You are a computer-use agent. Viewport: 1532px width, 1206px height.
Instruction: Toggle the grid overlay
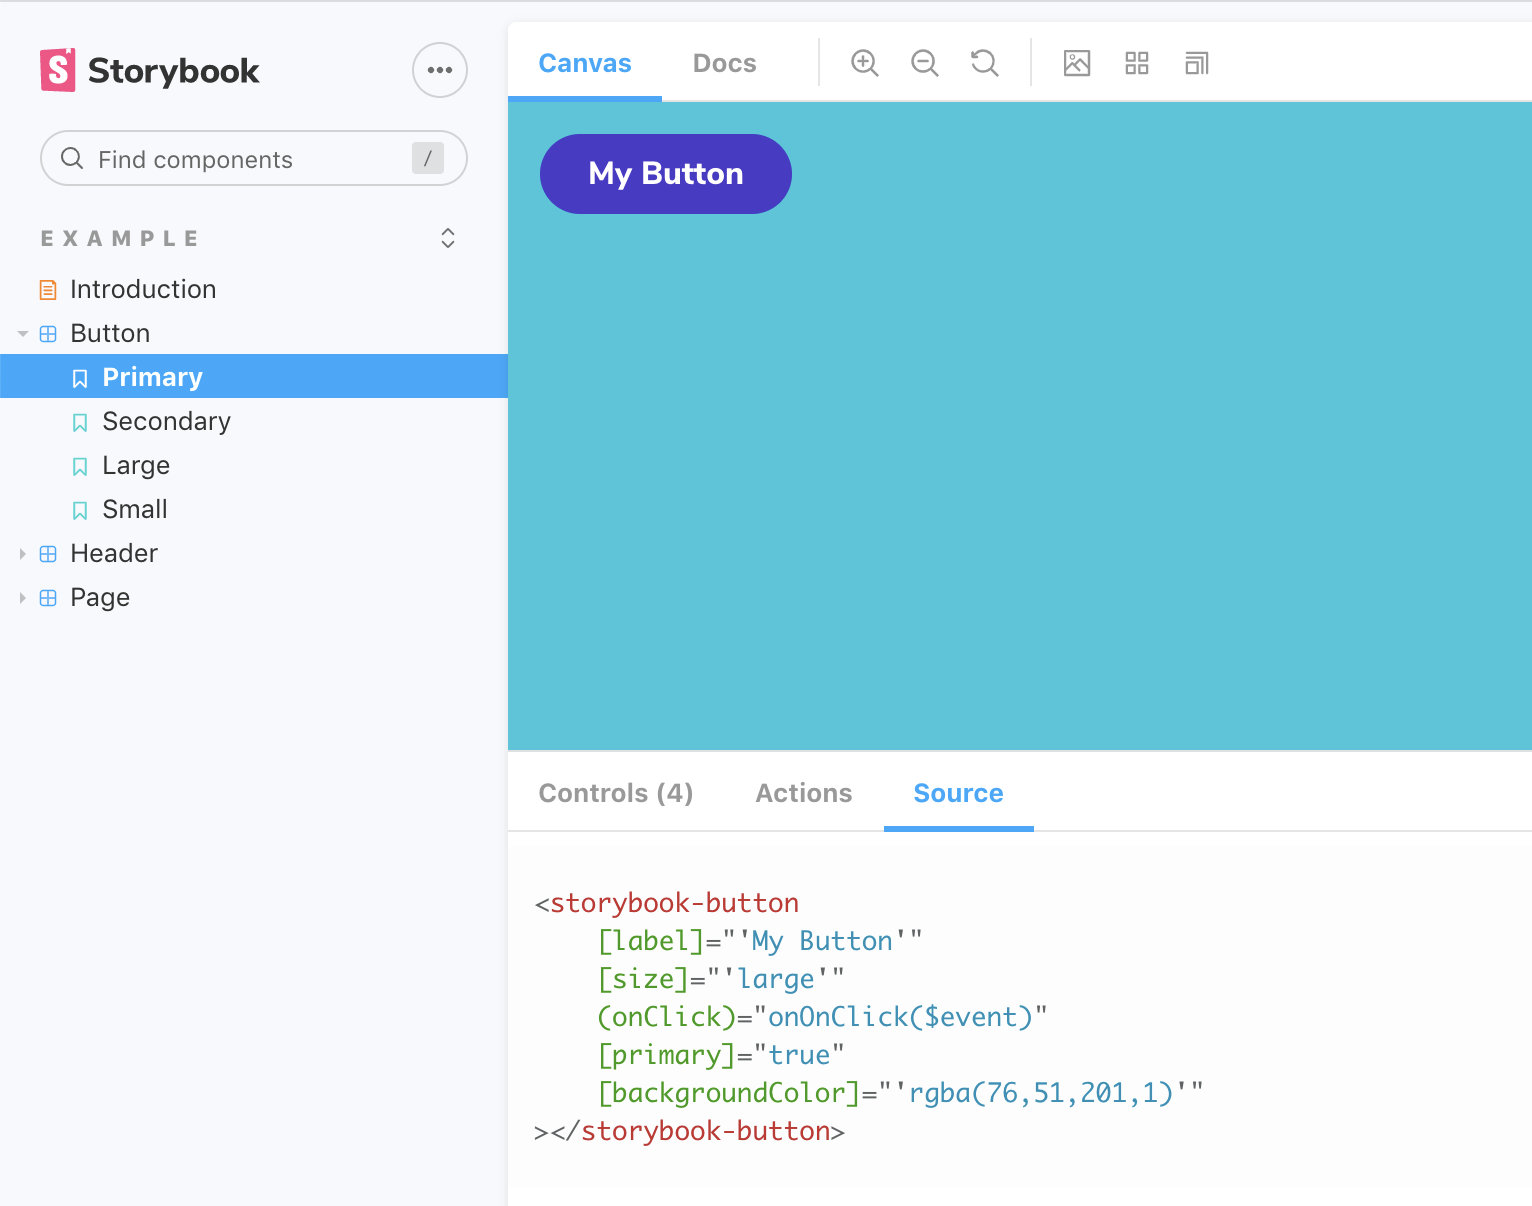pyautogui.click(x=1137, y=63)
